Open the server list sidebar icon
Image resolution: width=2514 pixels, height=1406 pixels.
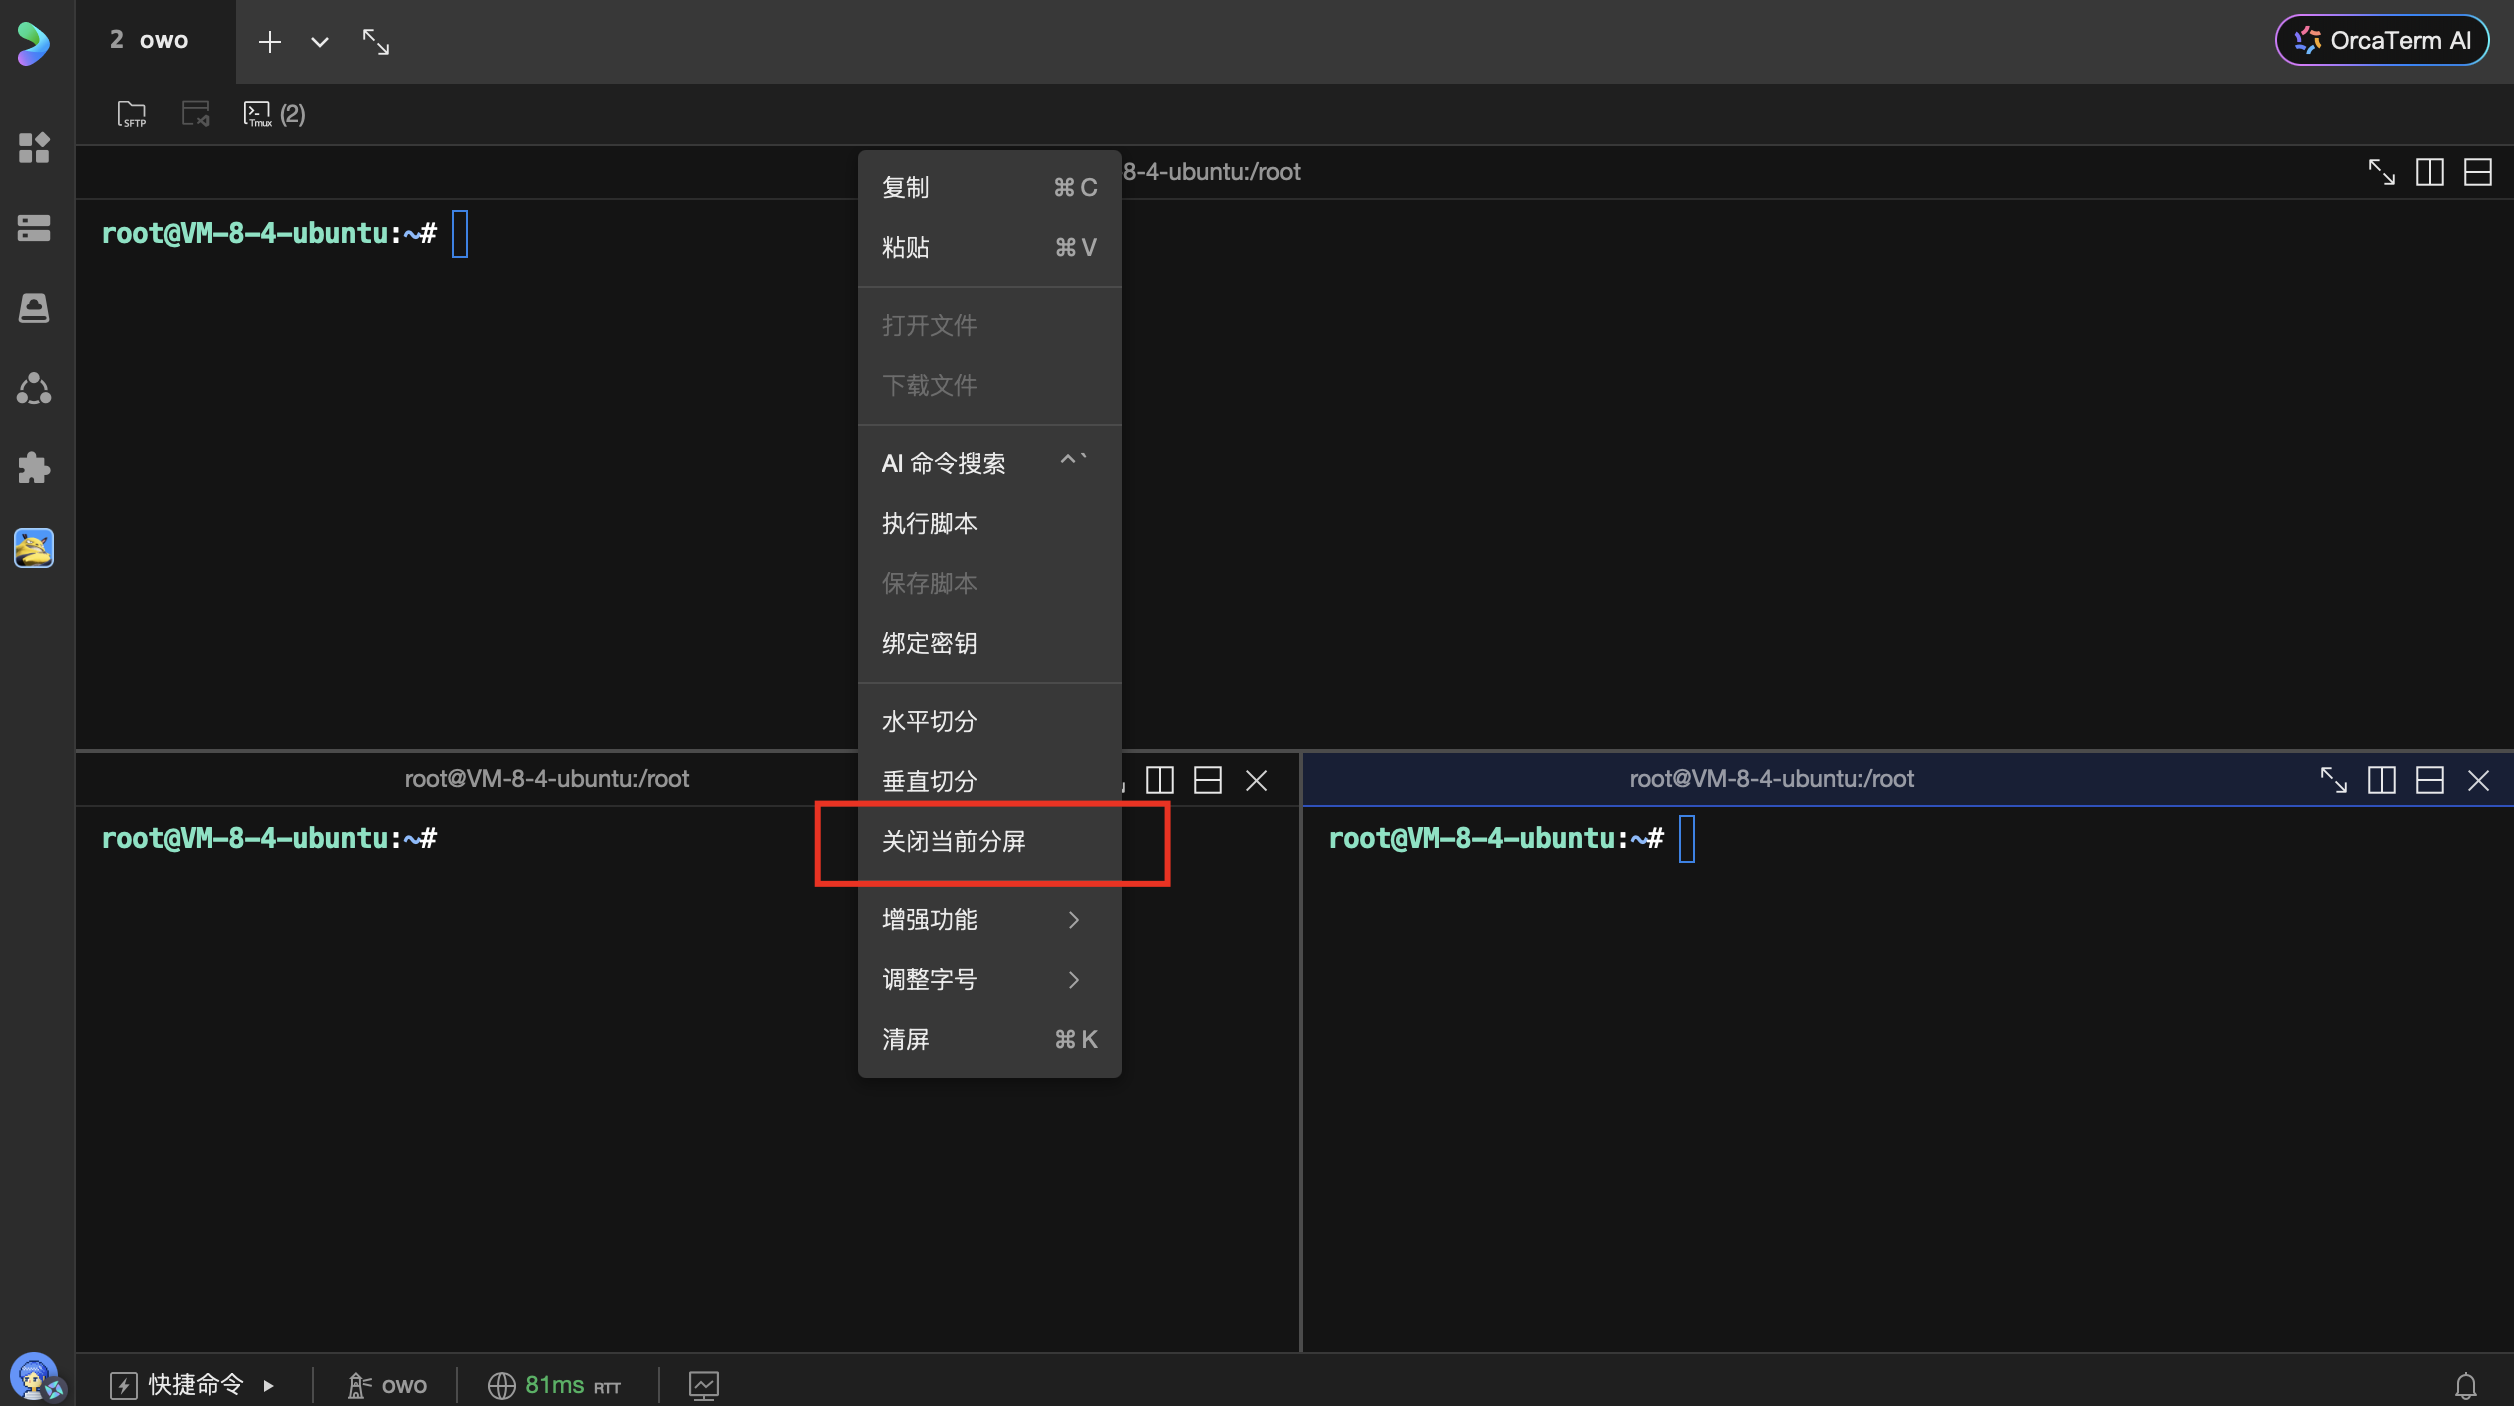(34, 228)
